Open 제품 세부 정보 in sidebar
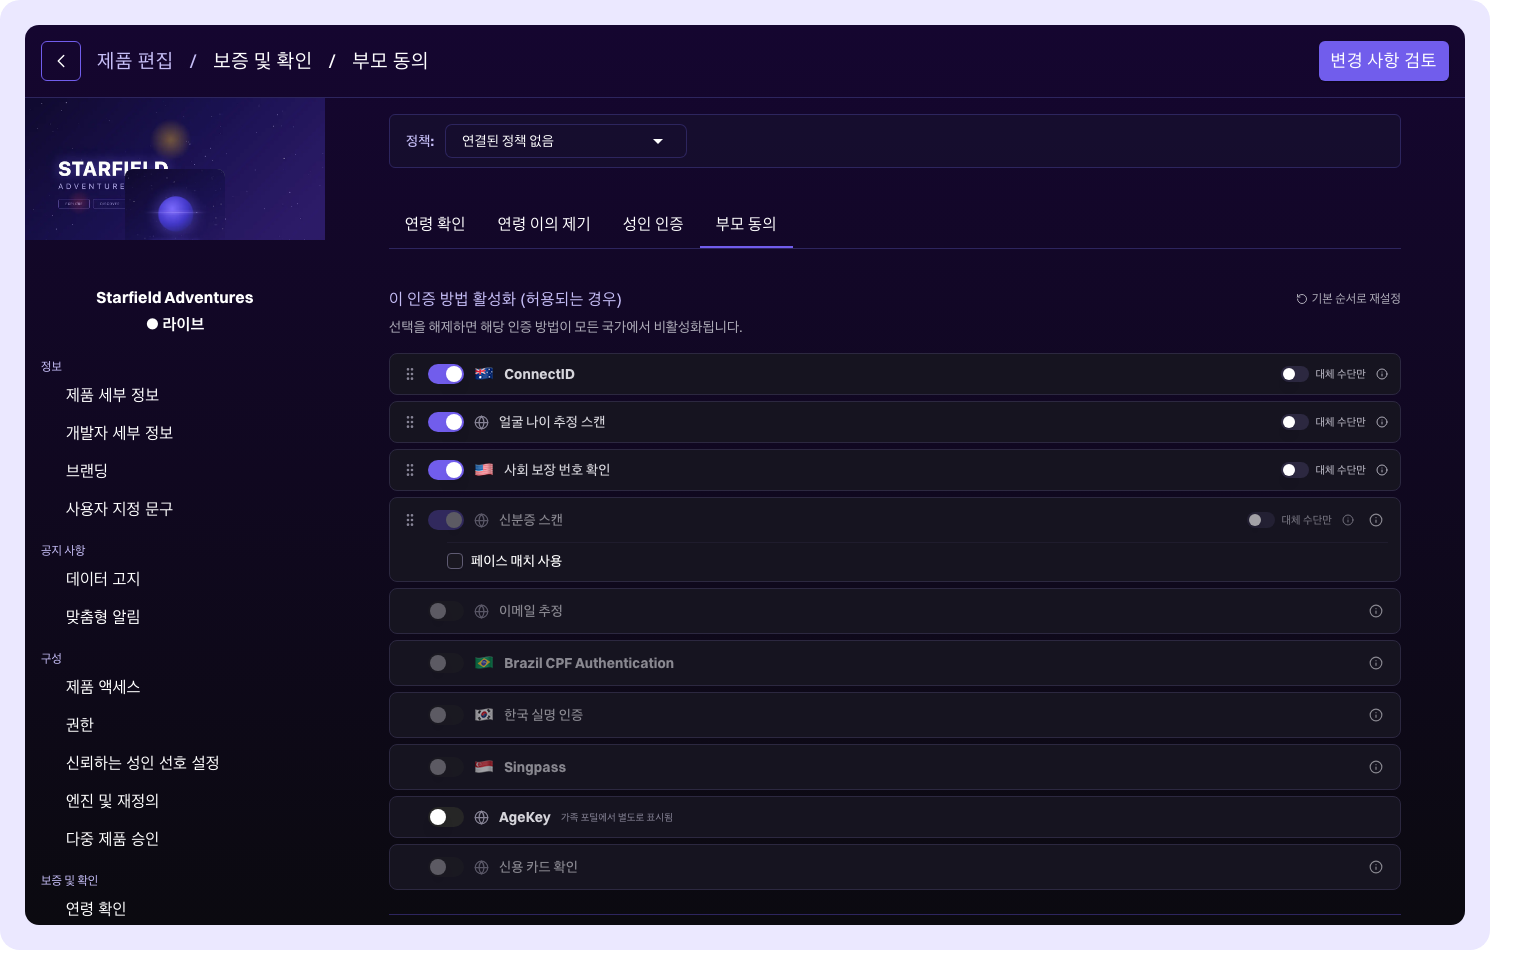 (x=113, y=395)
